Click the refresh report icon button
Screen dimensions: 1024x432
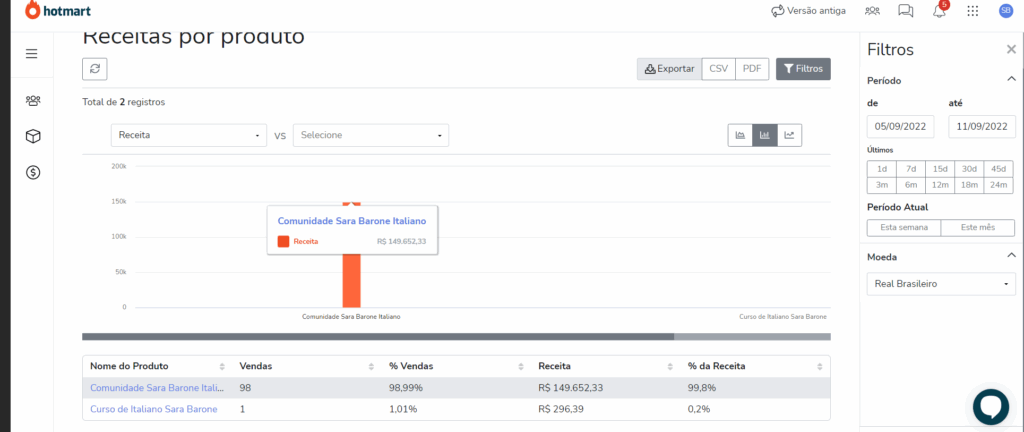point(95,69)
